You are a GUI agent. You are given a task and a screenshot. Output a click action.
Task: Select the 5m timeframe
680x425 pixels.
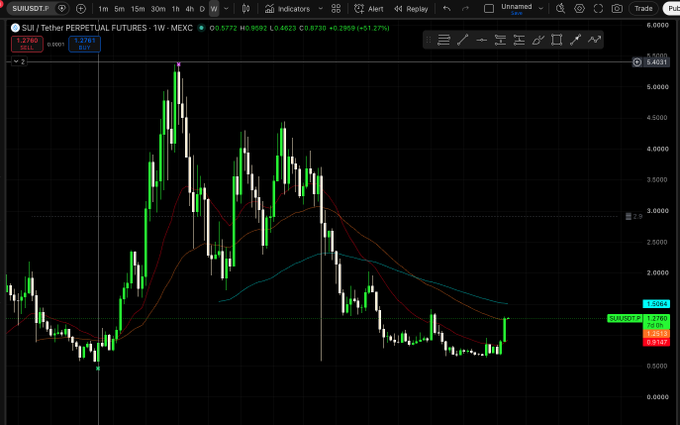[119, 9]
